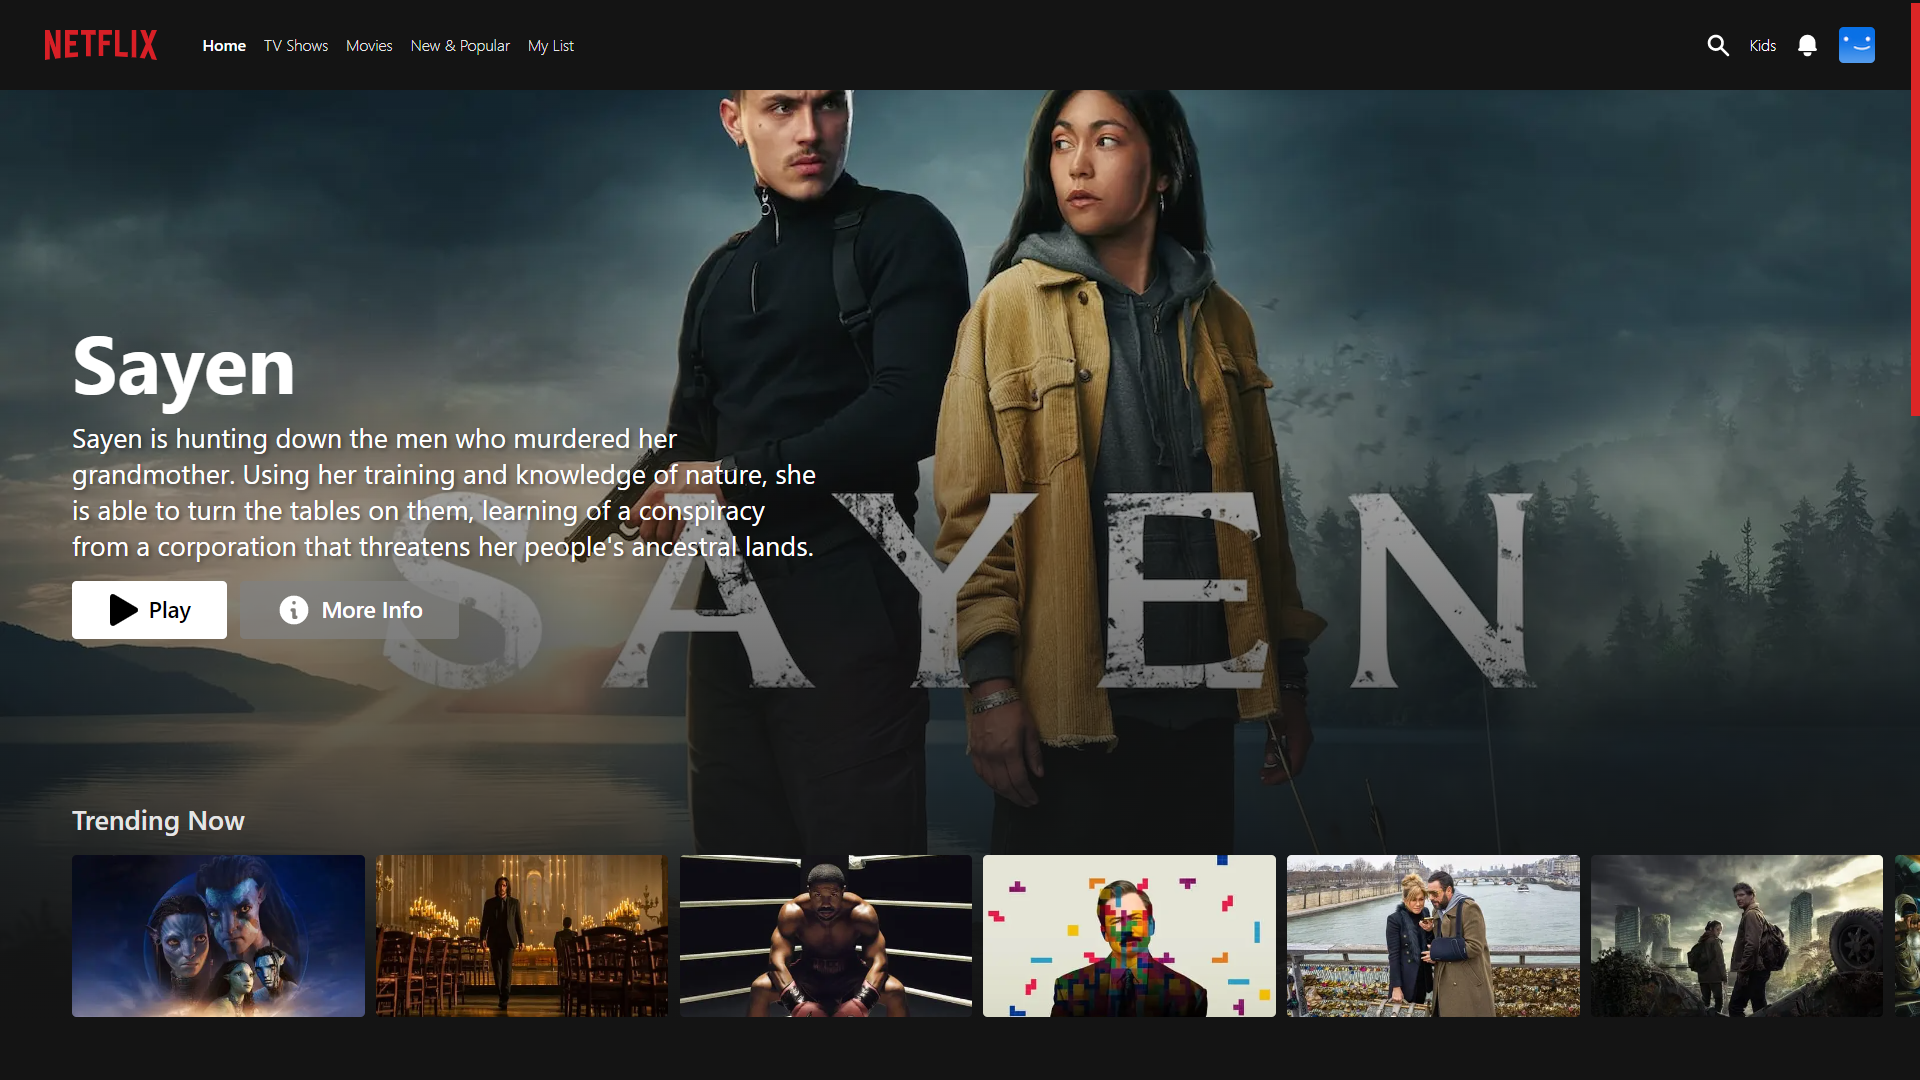Image resolution: width=1920 pixels, height=1080 pixels.
Task: Switch to the TV Shows section
Action: tap(295, 45)
